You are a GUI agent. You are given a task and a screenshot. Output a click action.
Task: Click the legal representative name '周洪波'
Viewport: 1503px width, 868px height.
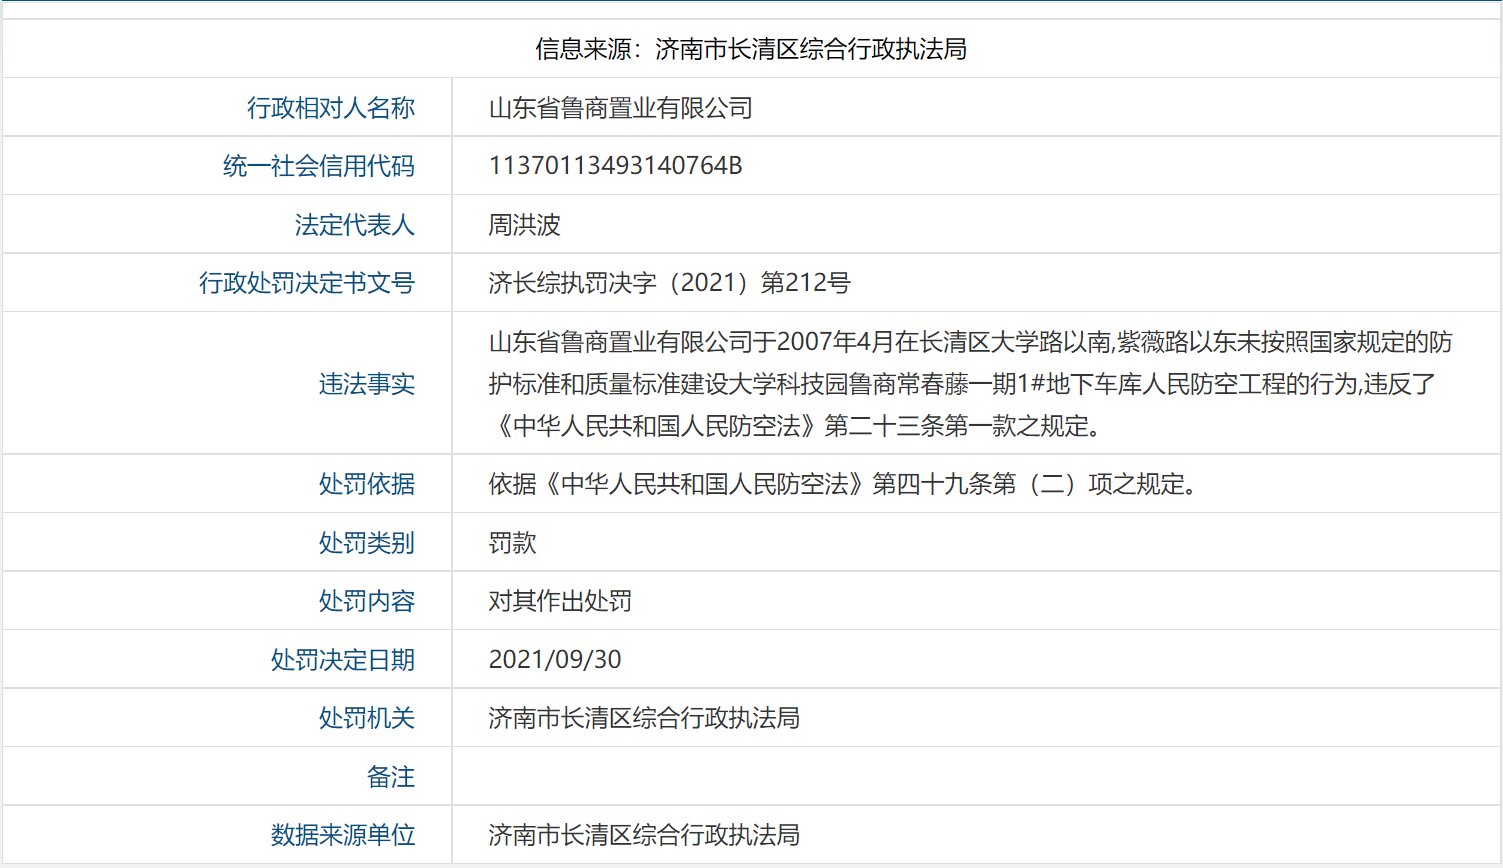coord(524,225)
